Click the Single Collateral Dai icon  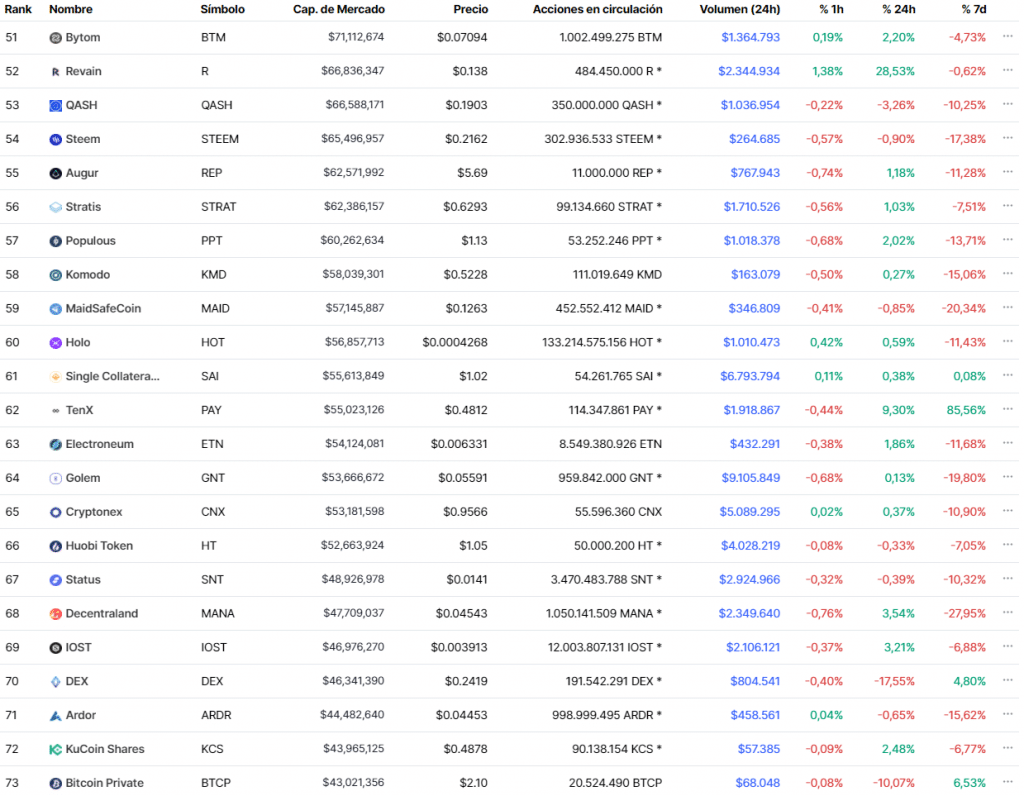(56, 377)
